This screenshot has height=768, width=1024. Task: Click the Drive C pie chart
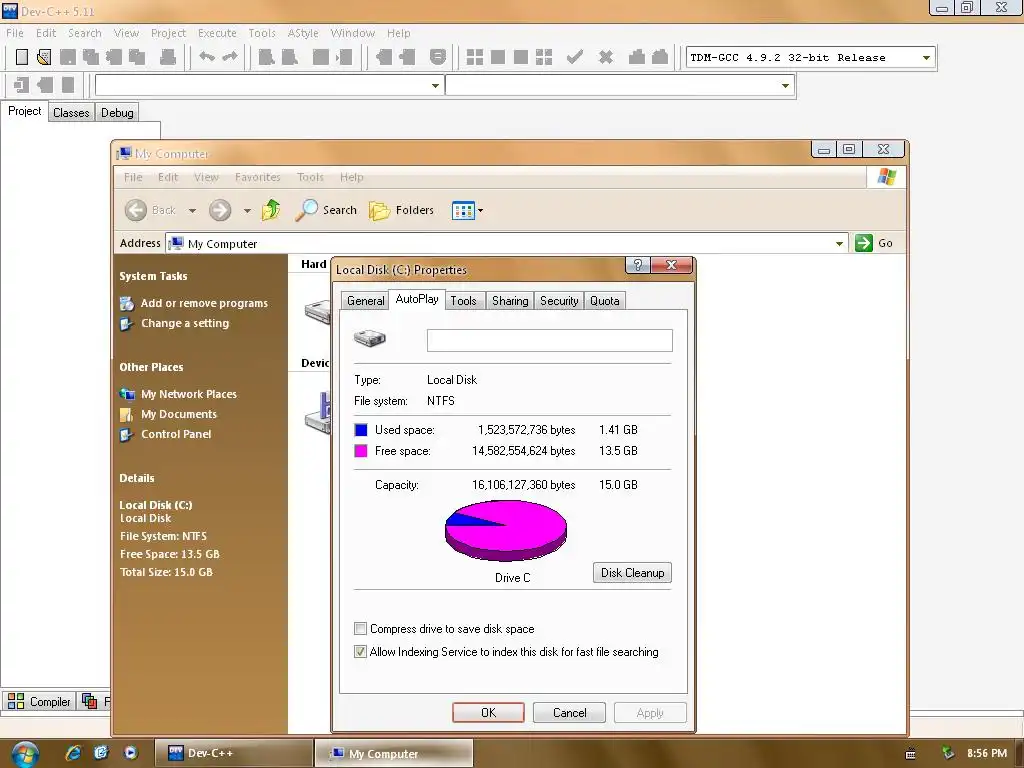pos(506,530)
